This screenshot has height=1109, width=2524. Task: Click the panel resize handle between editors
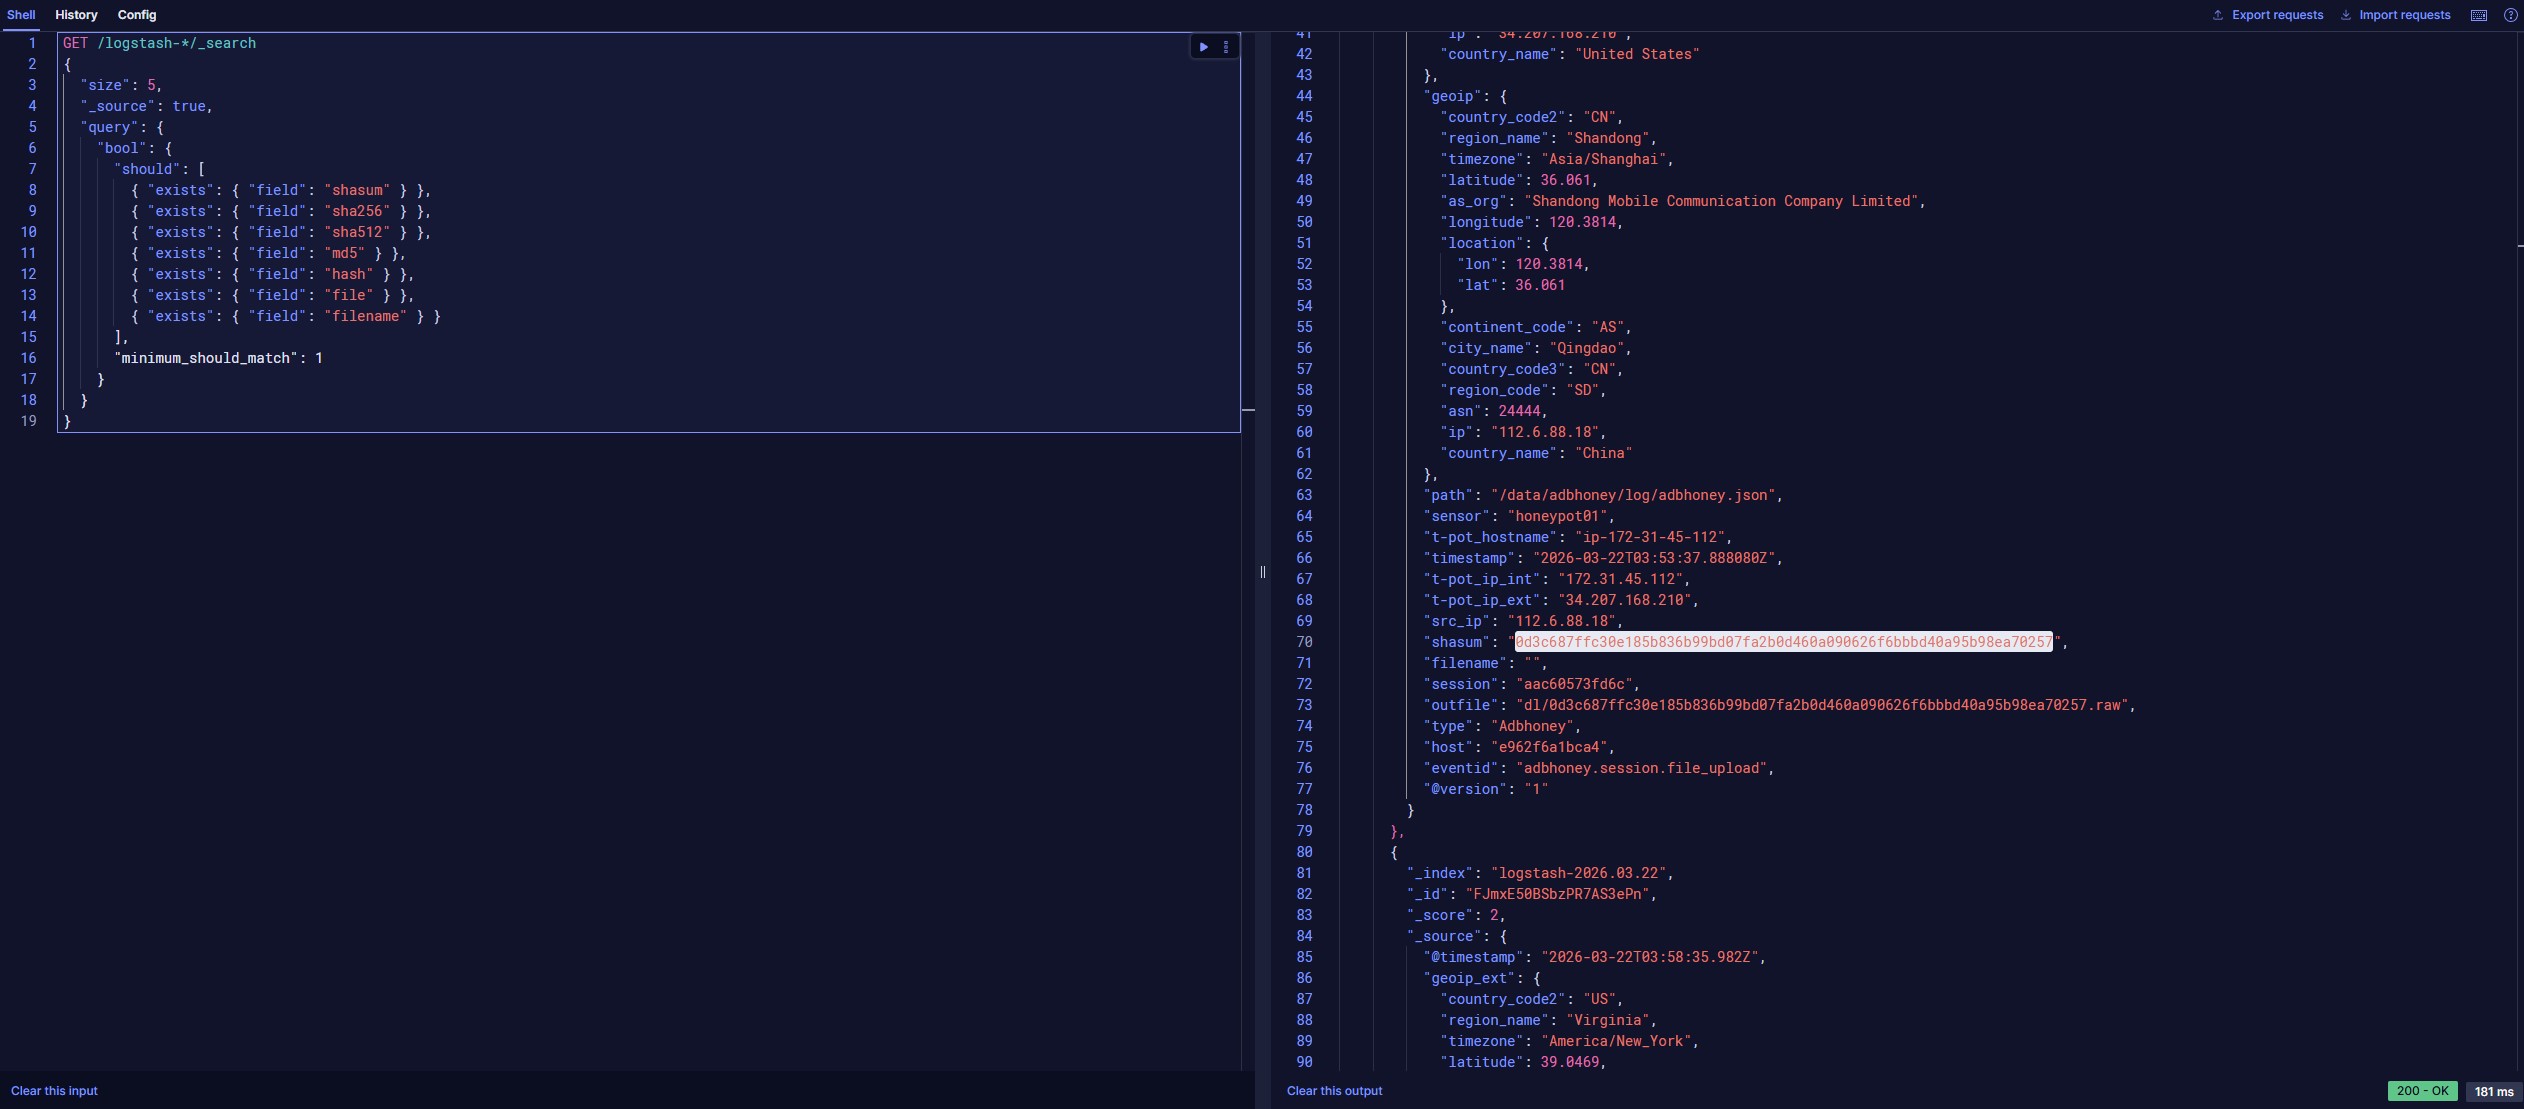click(x=1263, y=572)
